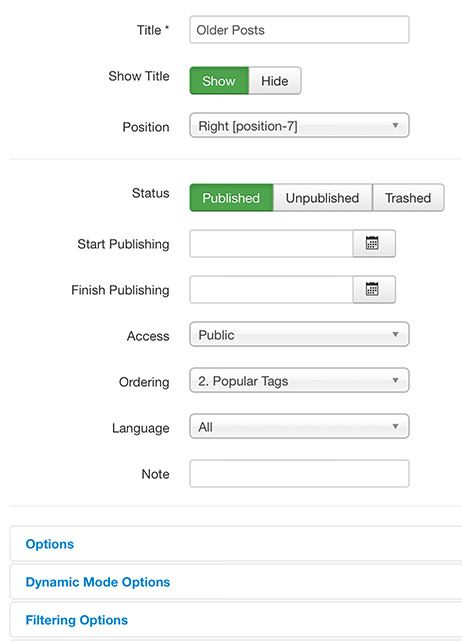Click the Start Publishing date field
The image size is (462, 641).
pos(271,244)
